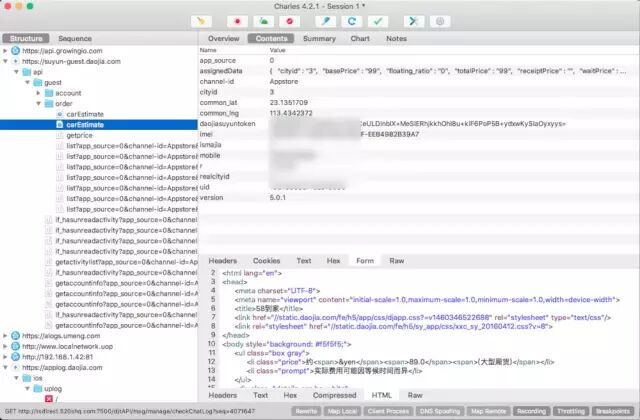Screen dimensions: 640x420
Task: Toggle Map Remote in the status bar
Action: click(x=488, y=411)
